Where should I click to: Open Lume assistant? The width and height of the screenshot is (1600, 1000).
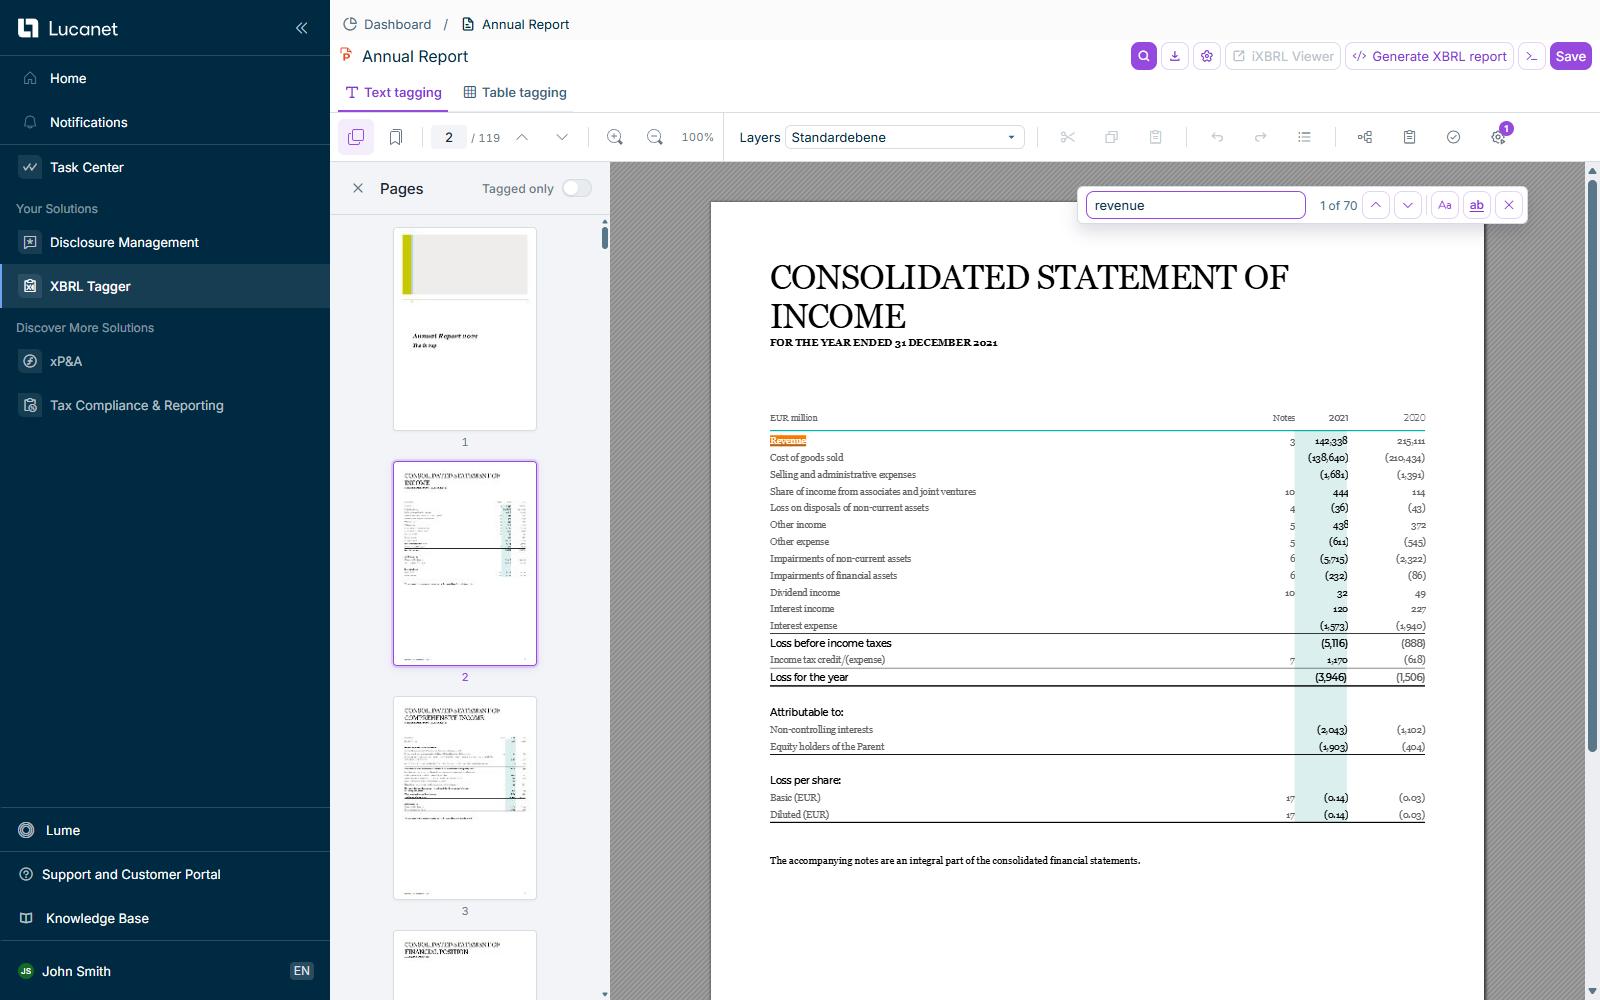pyautogui.click(x=165, y=830)
